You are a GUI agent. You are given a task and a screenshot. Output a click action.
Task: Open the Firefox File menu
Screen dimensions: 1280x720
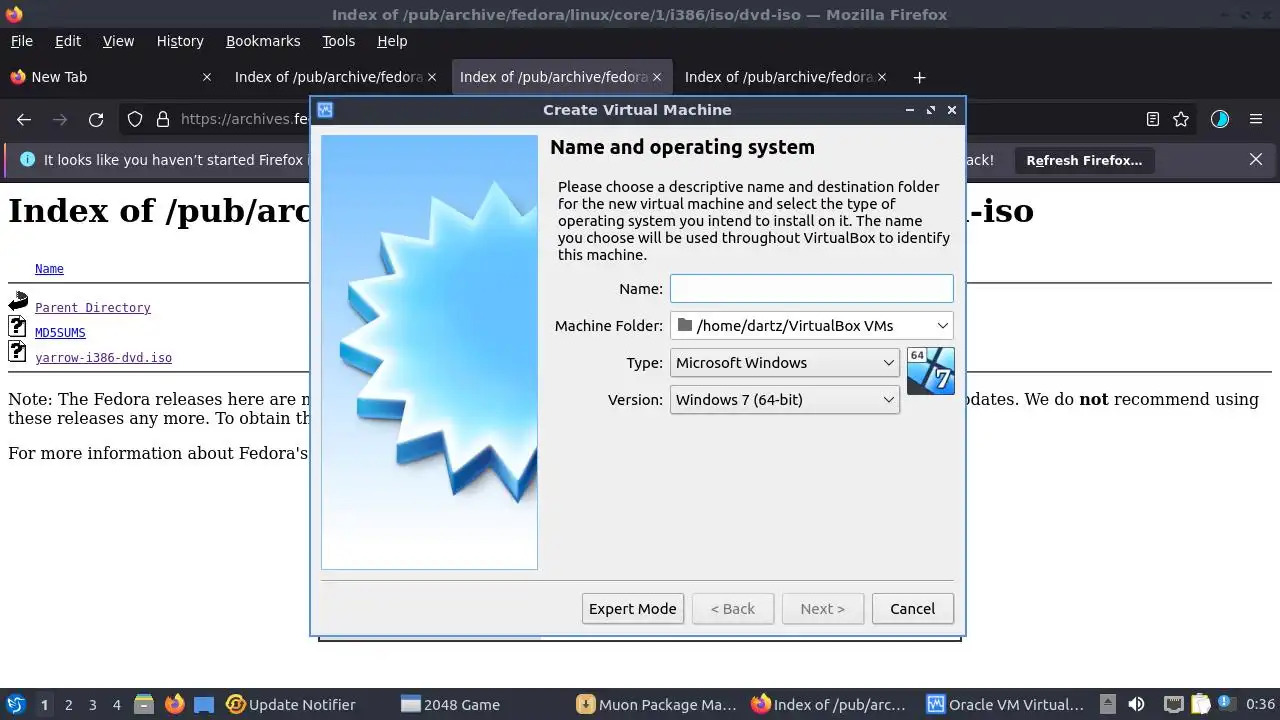[x=22, y=41]
